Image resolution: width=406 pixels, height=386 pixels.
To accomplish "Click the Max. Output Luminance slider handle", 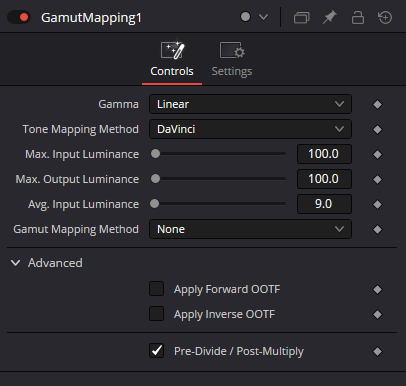I will click(155, 179).
